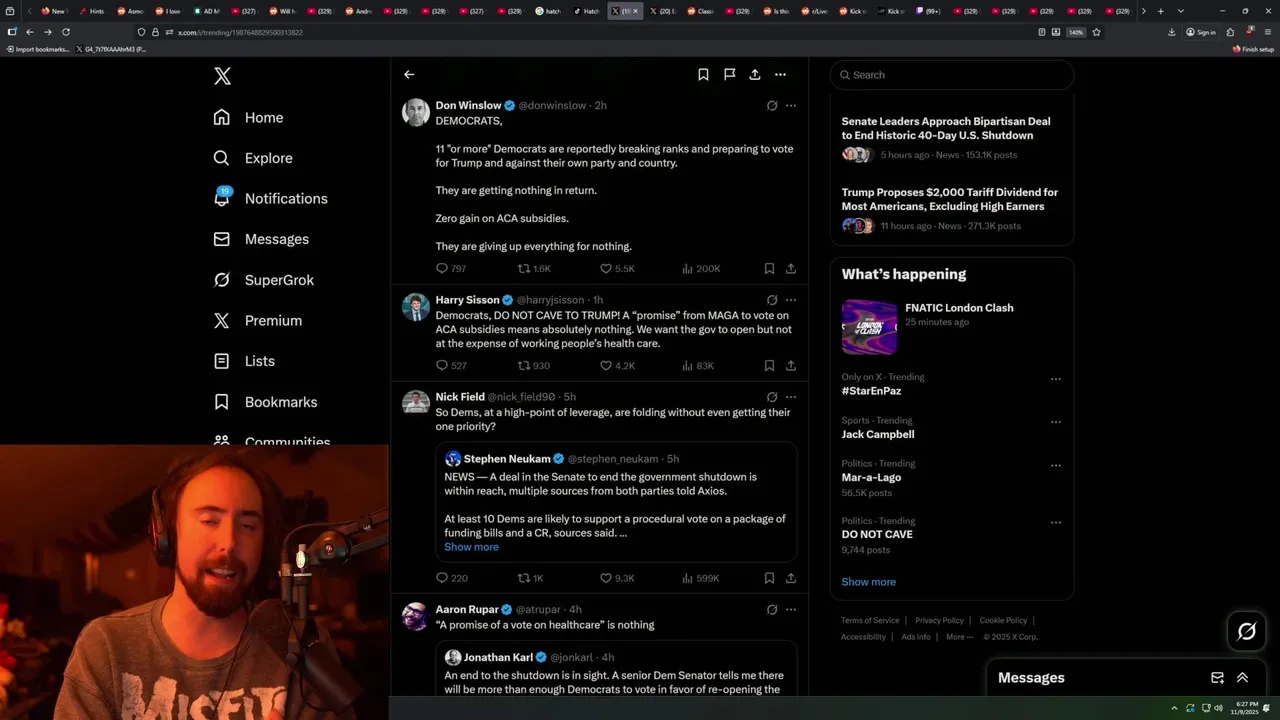The image size is (1280, 720).
Task: Reply to Don Winslow's post
Action: tap(442, 268)
